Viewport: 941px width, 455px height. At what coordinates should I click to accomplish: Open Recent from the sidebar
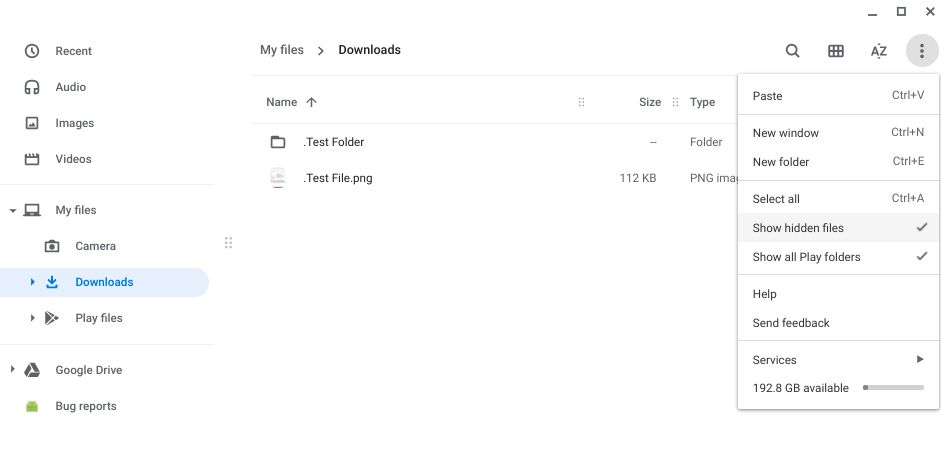point(73,51)
